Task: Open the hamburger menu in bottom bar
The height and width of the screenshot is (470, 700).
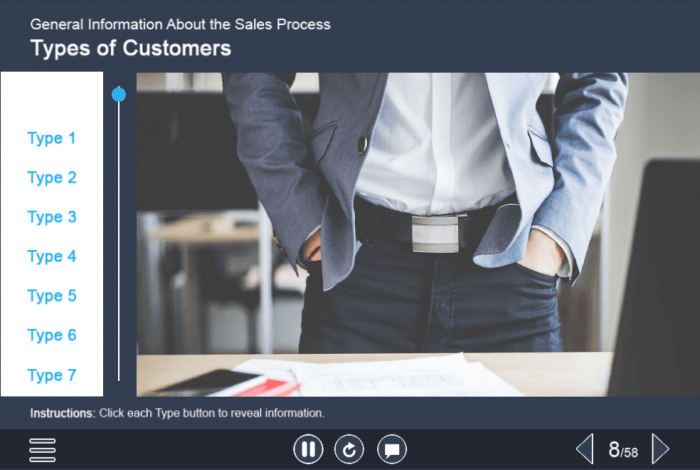Action: click(42, 449)
